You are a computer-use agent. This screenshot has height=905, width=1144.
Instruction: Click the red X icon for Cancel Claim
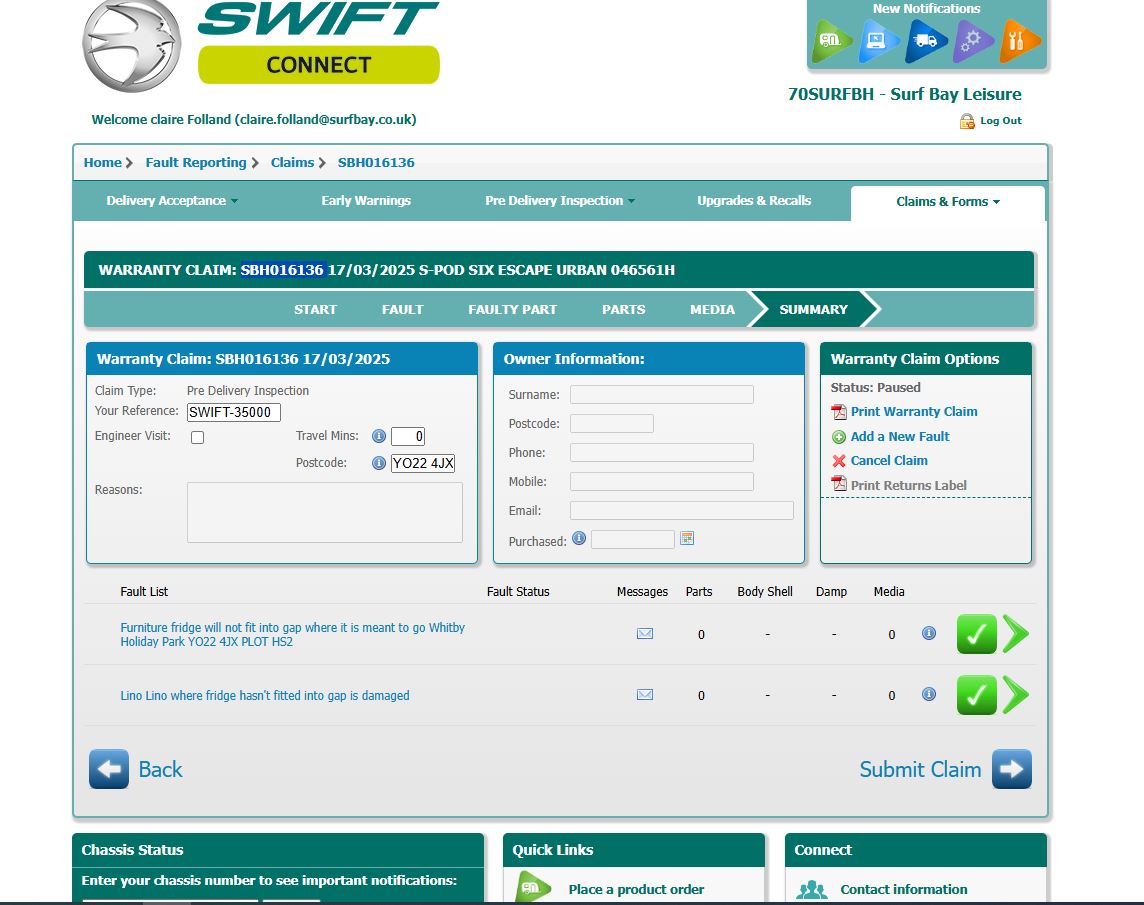click(839, 461)
